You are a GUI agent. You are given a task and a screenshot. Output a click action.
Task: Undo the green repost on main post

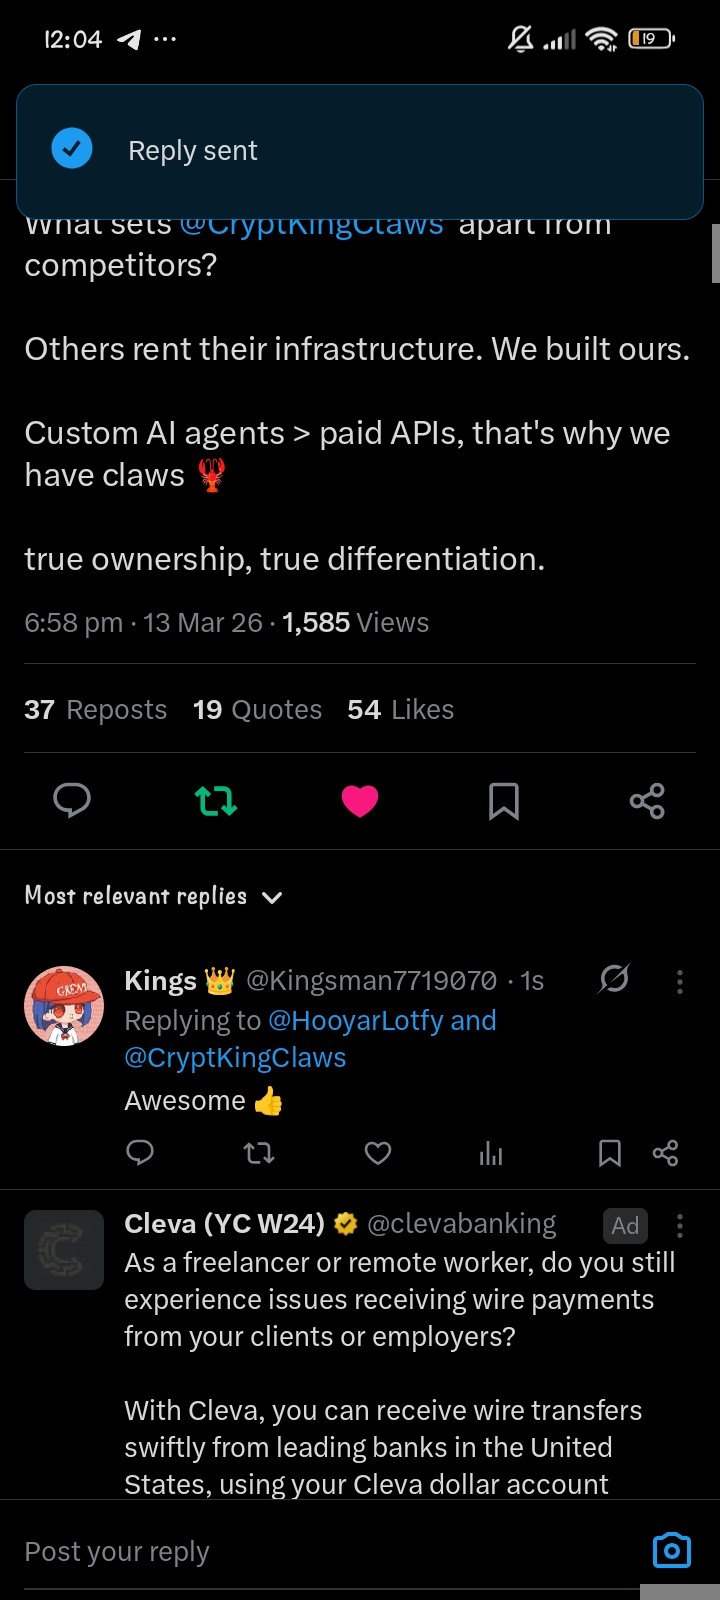pos(216,801)
